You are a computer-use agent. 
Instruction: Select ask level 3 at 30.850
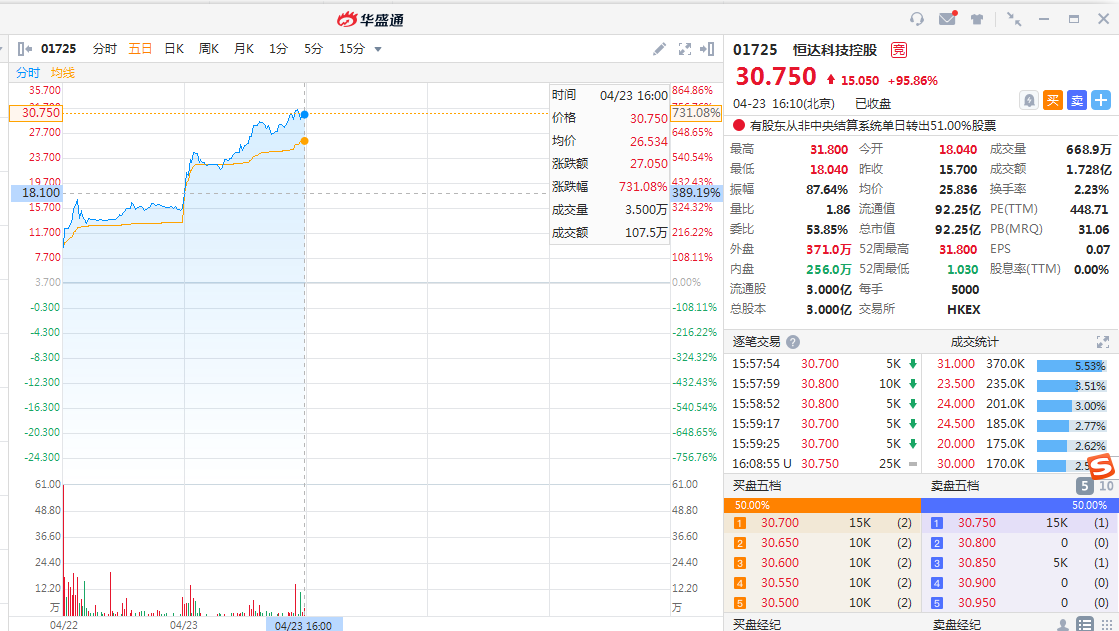tap(1019, 563)
